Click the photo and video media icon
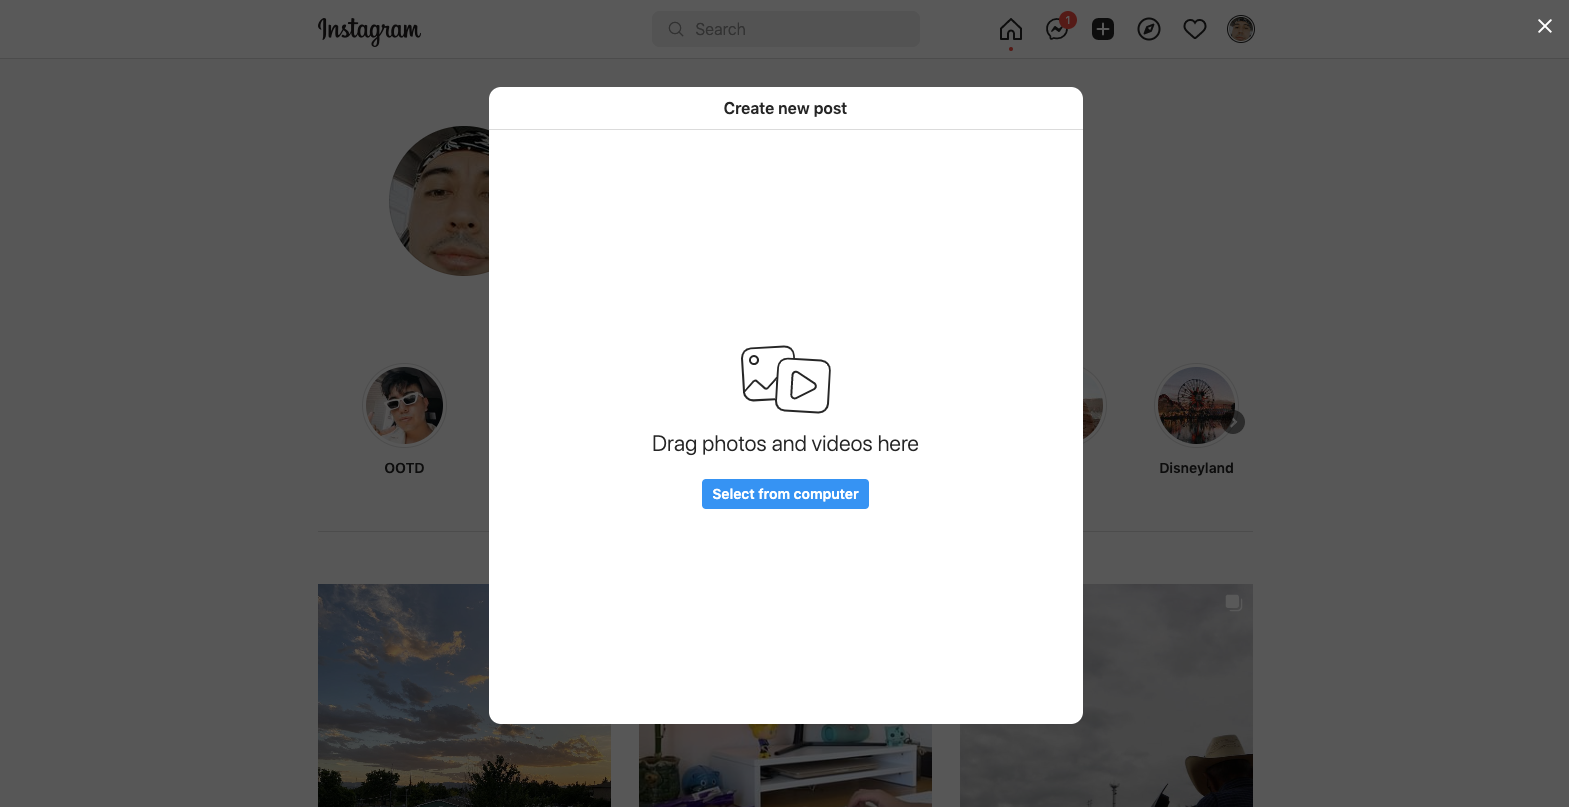The image size is (1569, 807). (x=785, y=379)
